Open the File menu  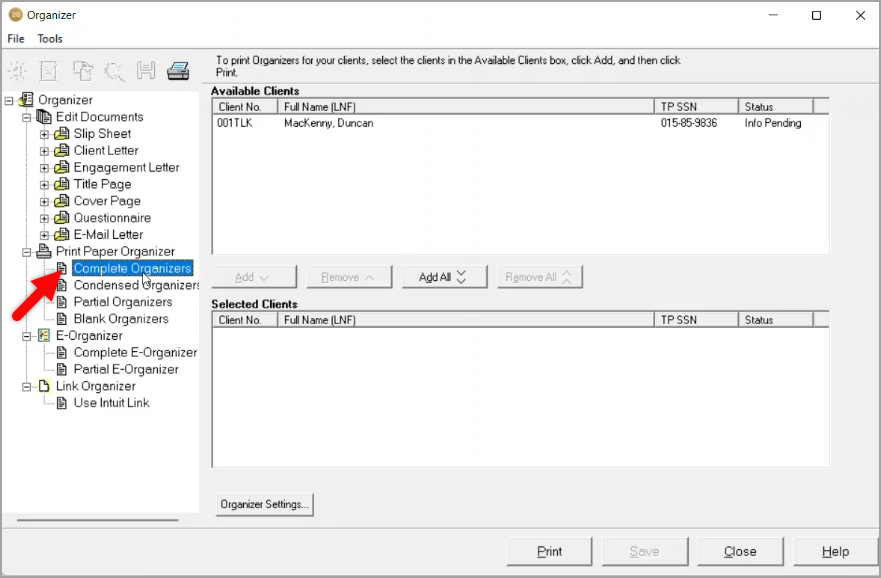point(16,39)
